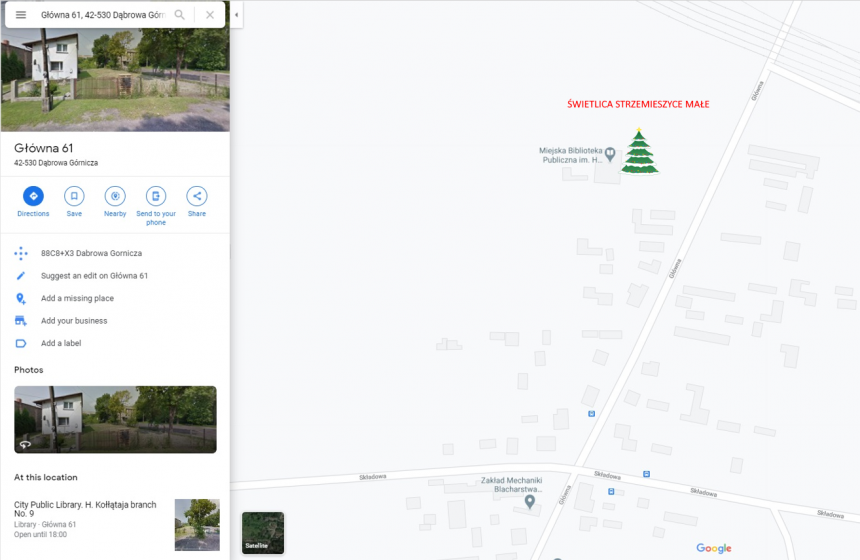The height and width of the screenshot is (560, 860).
Task: Open City Public Library listing
Action: click(x=85, y=510)
